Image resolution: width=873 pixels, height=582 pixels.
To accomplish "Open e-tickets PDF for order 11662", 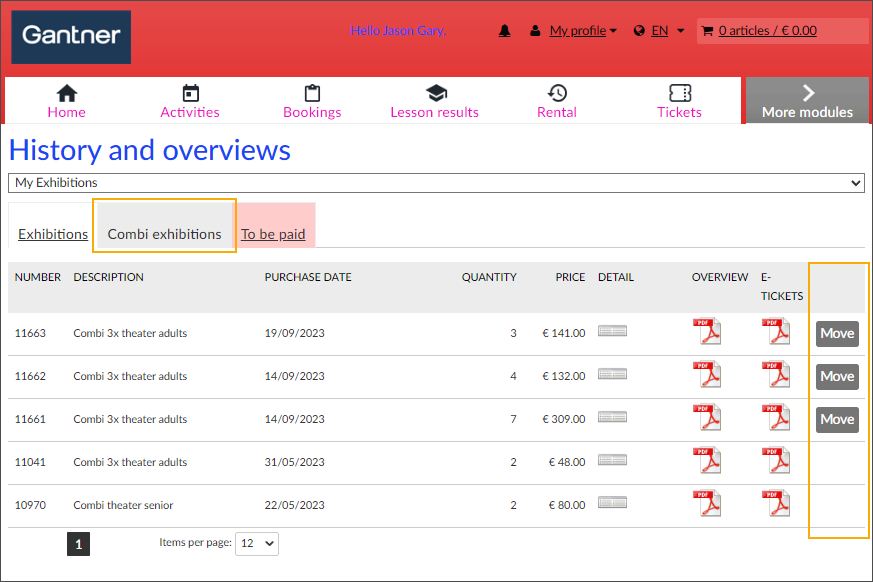I will tap(776, 375).
